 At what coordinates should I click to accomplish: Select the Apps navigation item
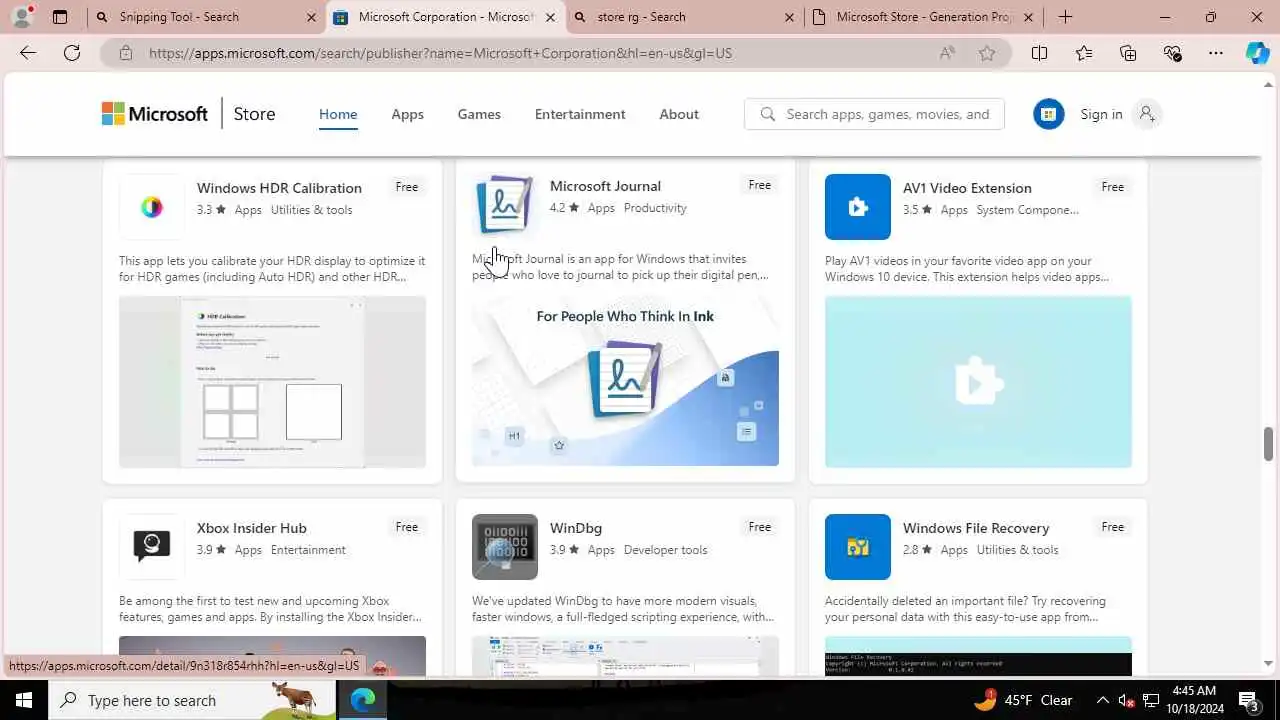coord(408,114)
